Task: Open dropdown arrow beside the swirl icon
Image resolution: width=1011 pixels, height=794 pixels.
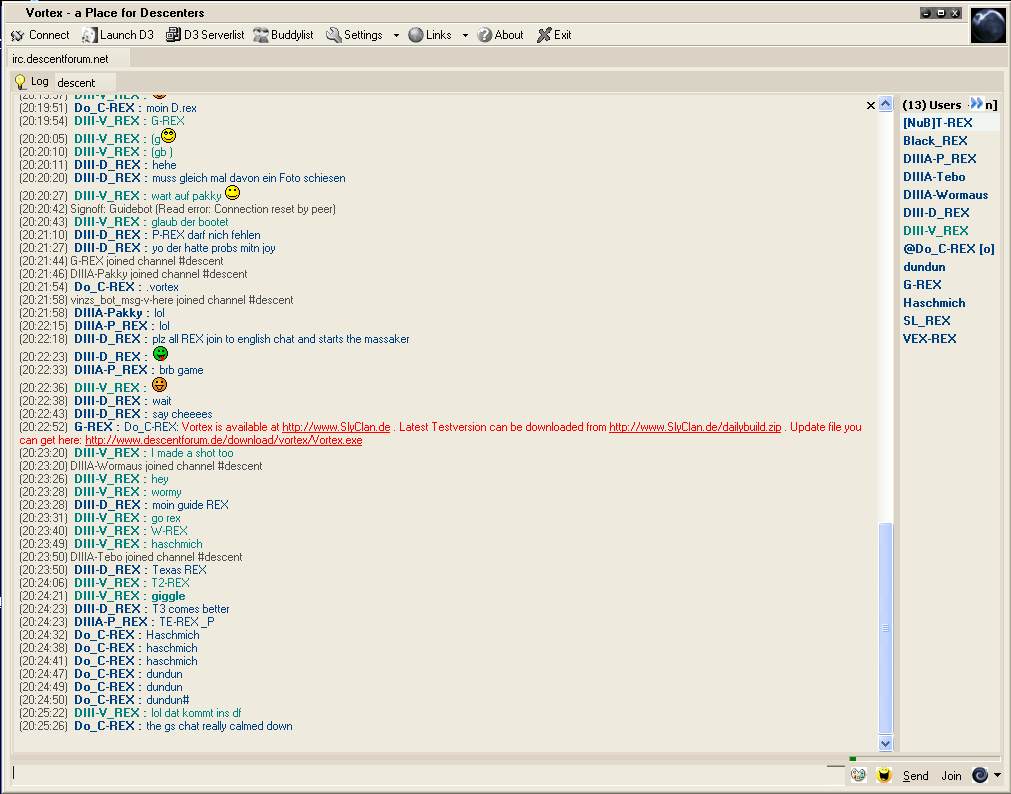Action: click(x=997, y=776)
